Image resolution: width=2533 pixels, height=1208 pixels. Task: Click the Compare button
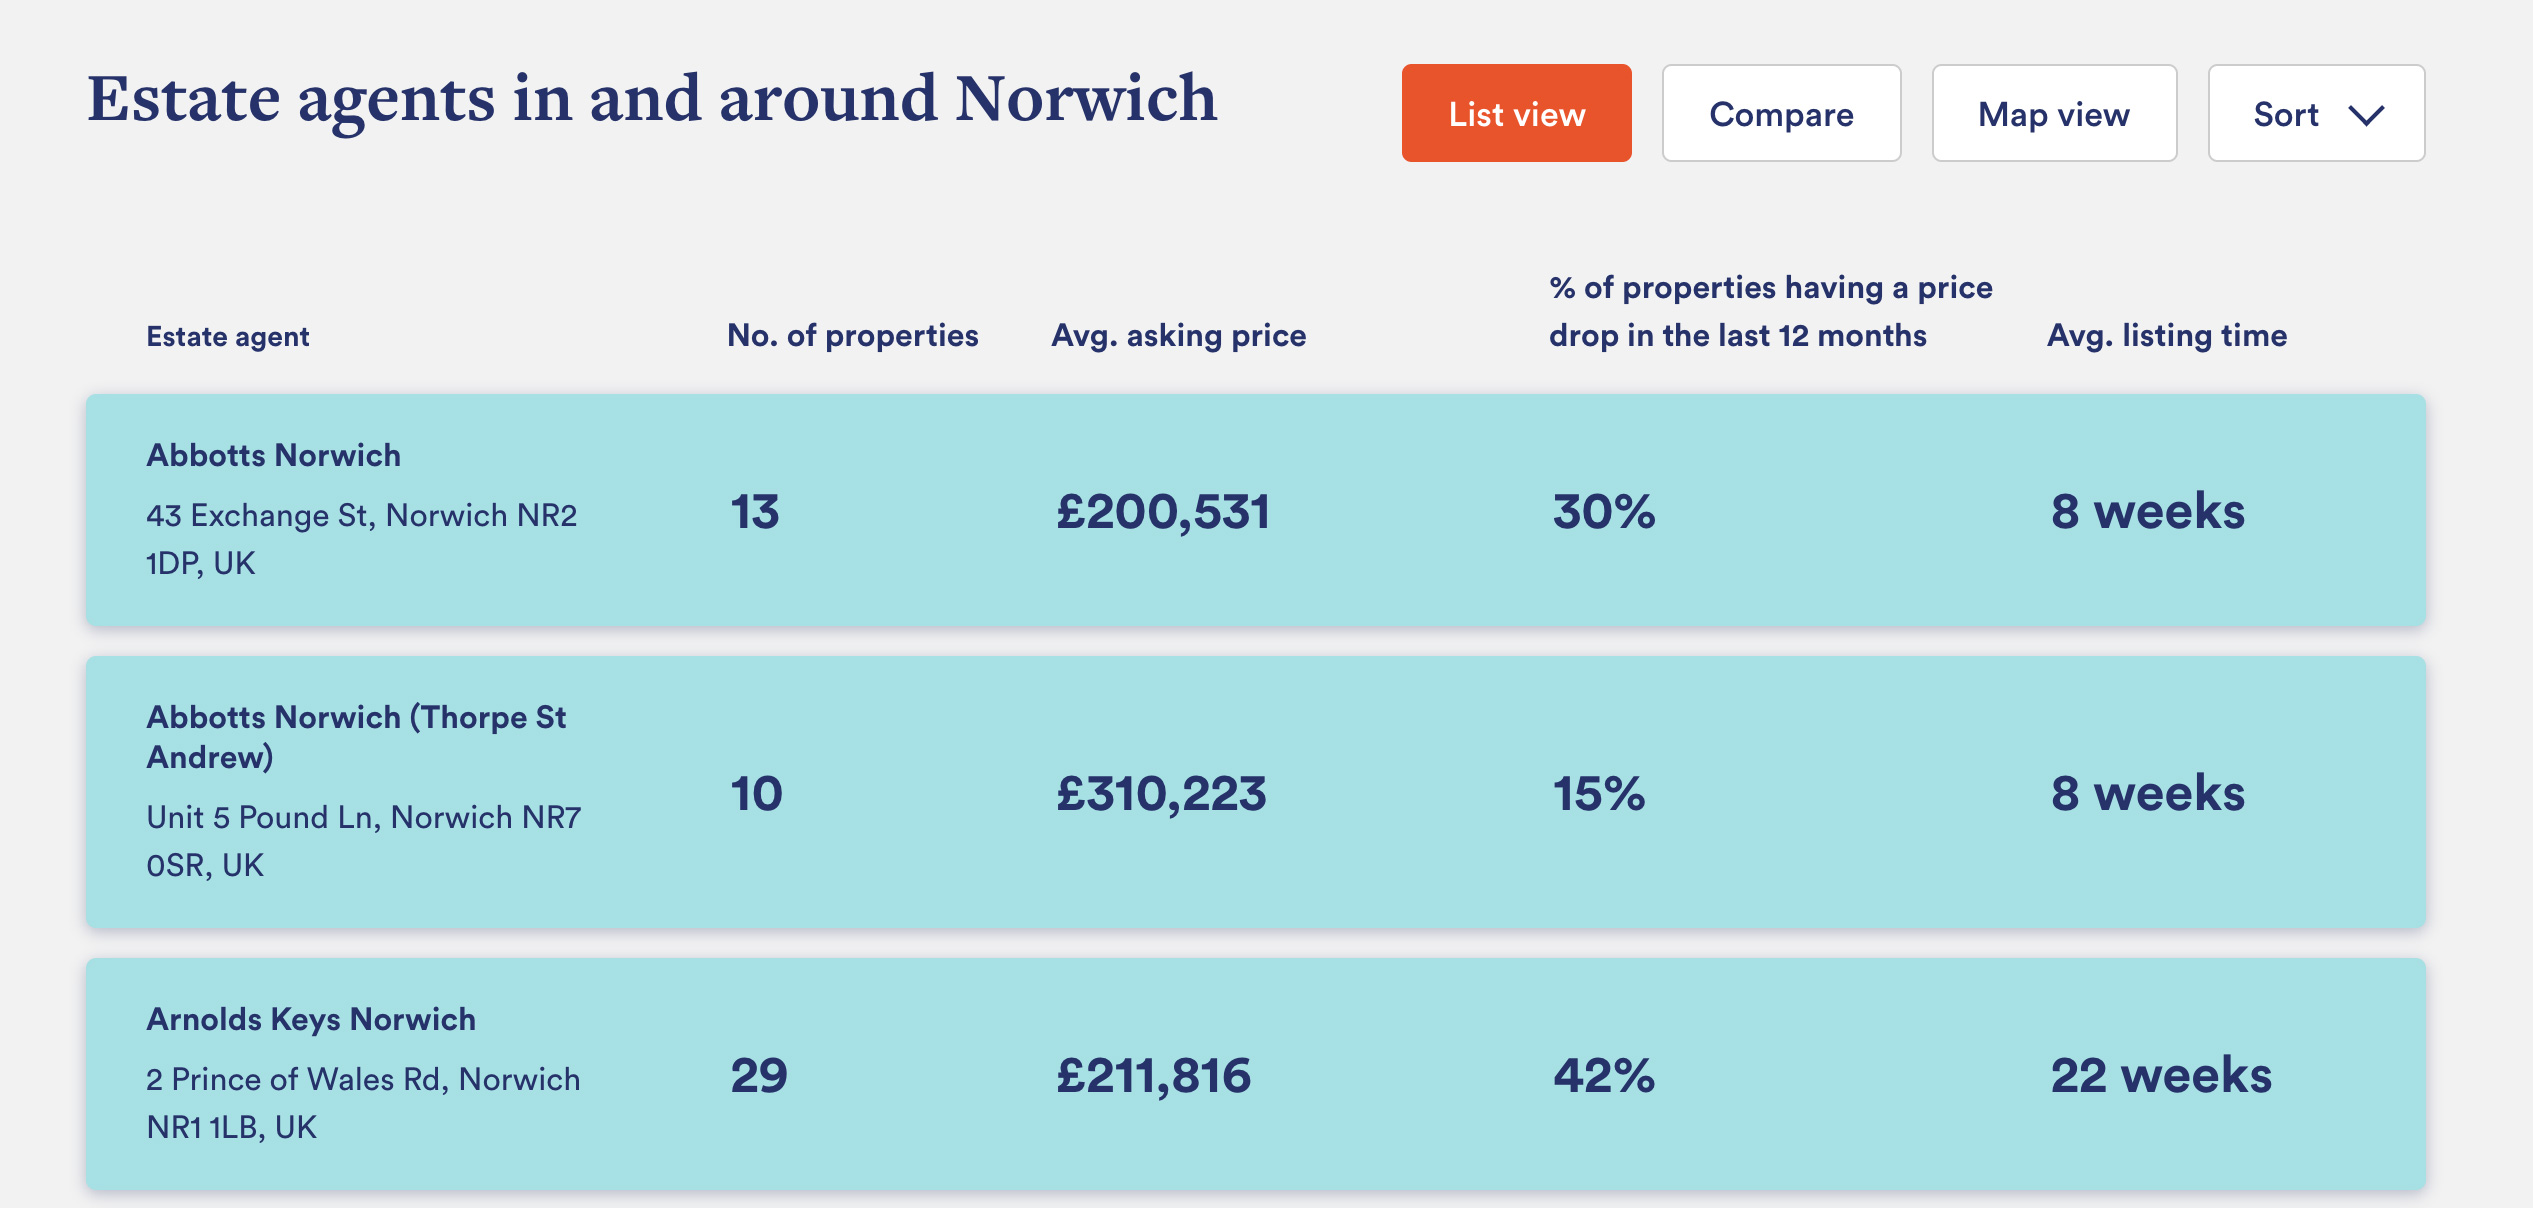point(1781,113)
